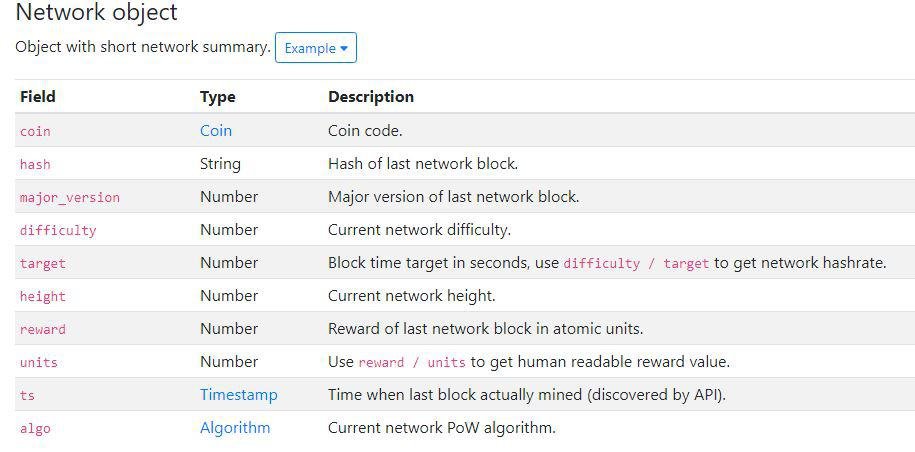This screenshot has width=915, height=452.
Task: Follow the Timestamp type link
Action: coord(239,395)
